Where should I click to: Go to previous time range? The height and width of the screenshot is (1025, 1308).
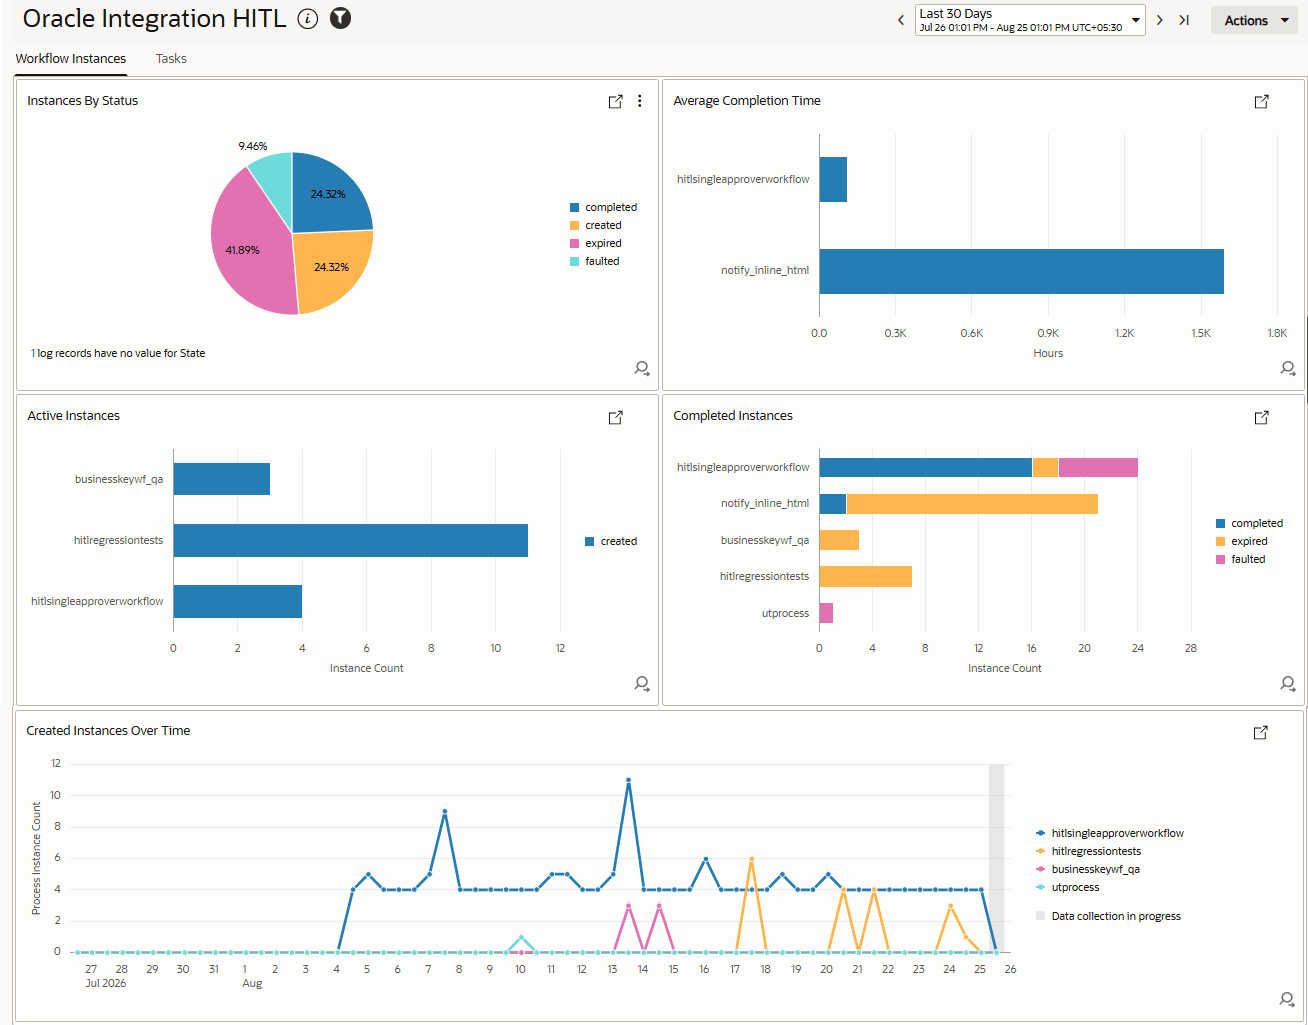tap(900, 20)
